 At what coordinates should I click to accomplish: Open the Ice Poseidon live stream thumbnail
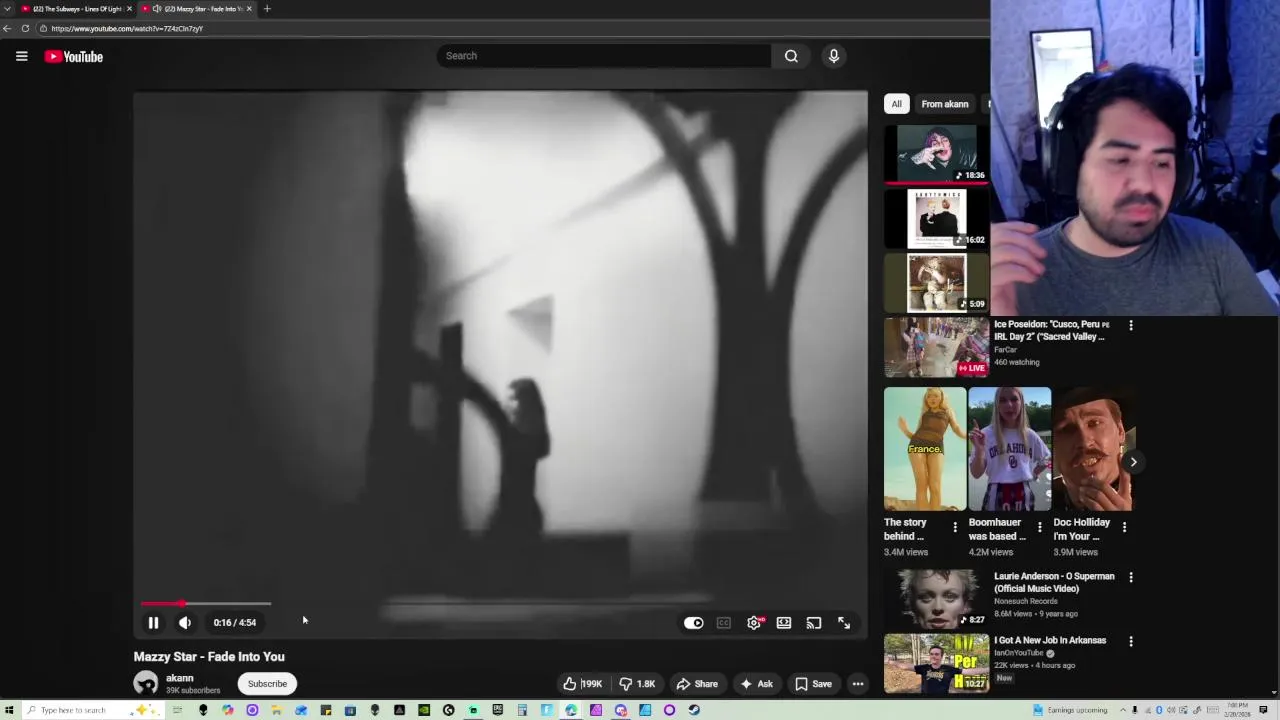[x=936, y=347]
